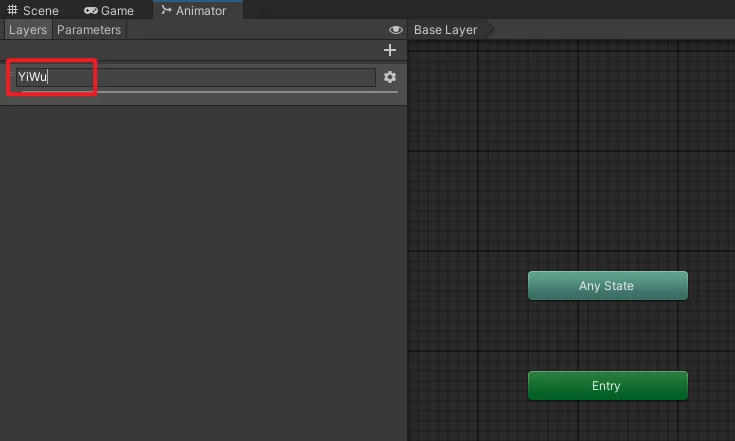Switch to the Layers tab
This screenshot has width=735, height=441.
click(28, 30)
